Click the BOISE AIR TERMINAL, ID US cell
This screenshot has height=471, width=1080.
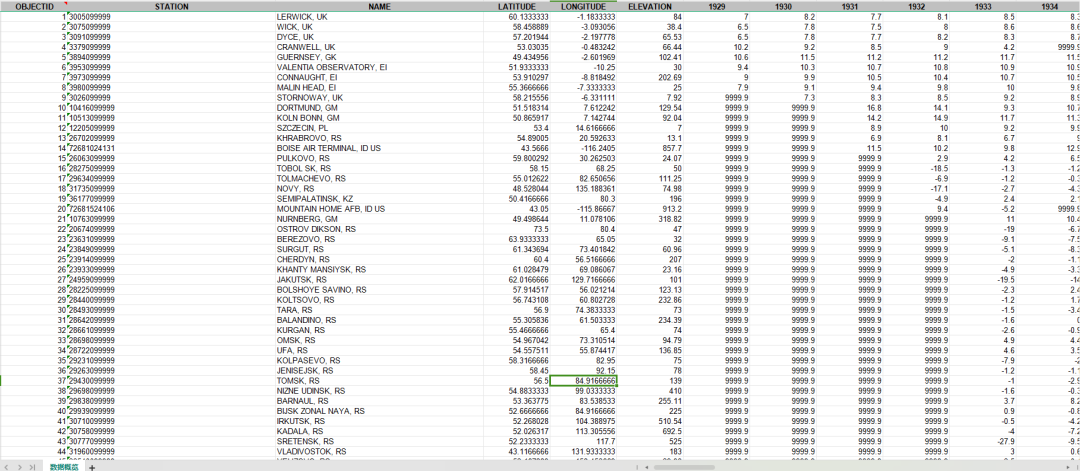point(379,149)
